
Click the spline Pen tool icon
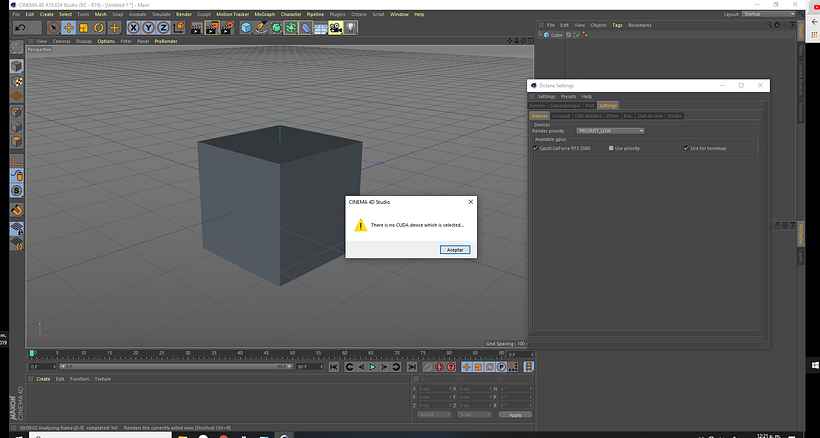261,28
